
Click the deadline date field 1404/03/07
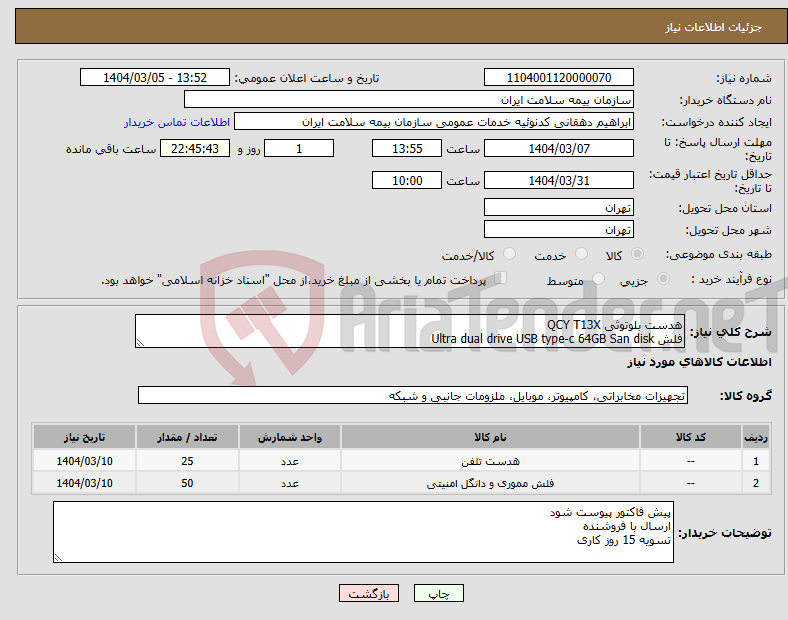[x=558, y=149]
